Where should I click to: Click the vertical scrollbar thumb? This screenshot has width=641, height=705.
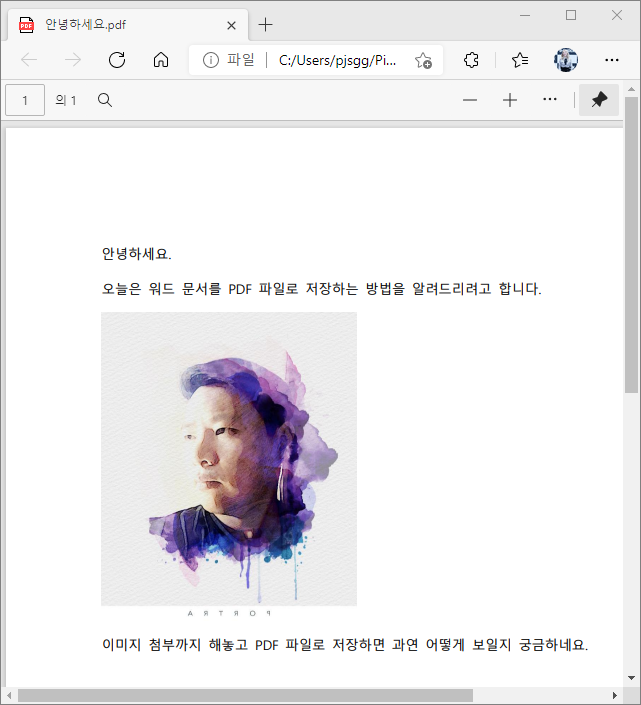631,245
